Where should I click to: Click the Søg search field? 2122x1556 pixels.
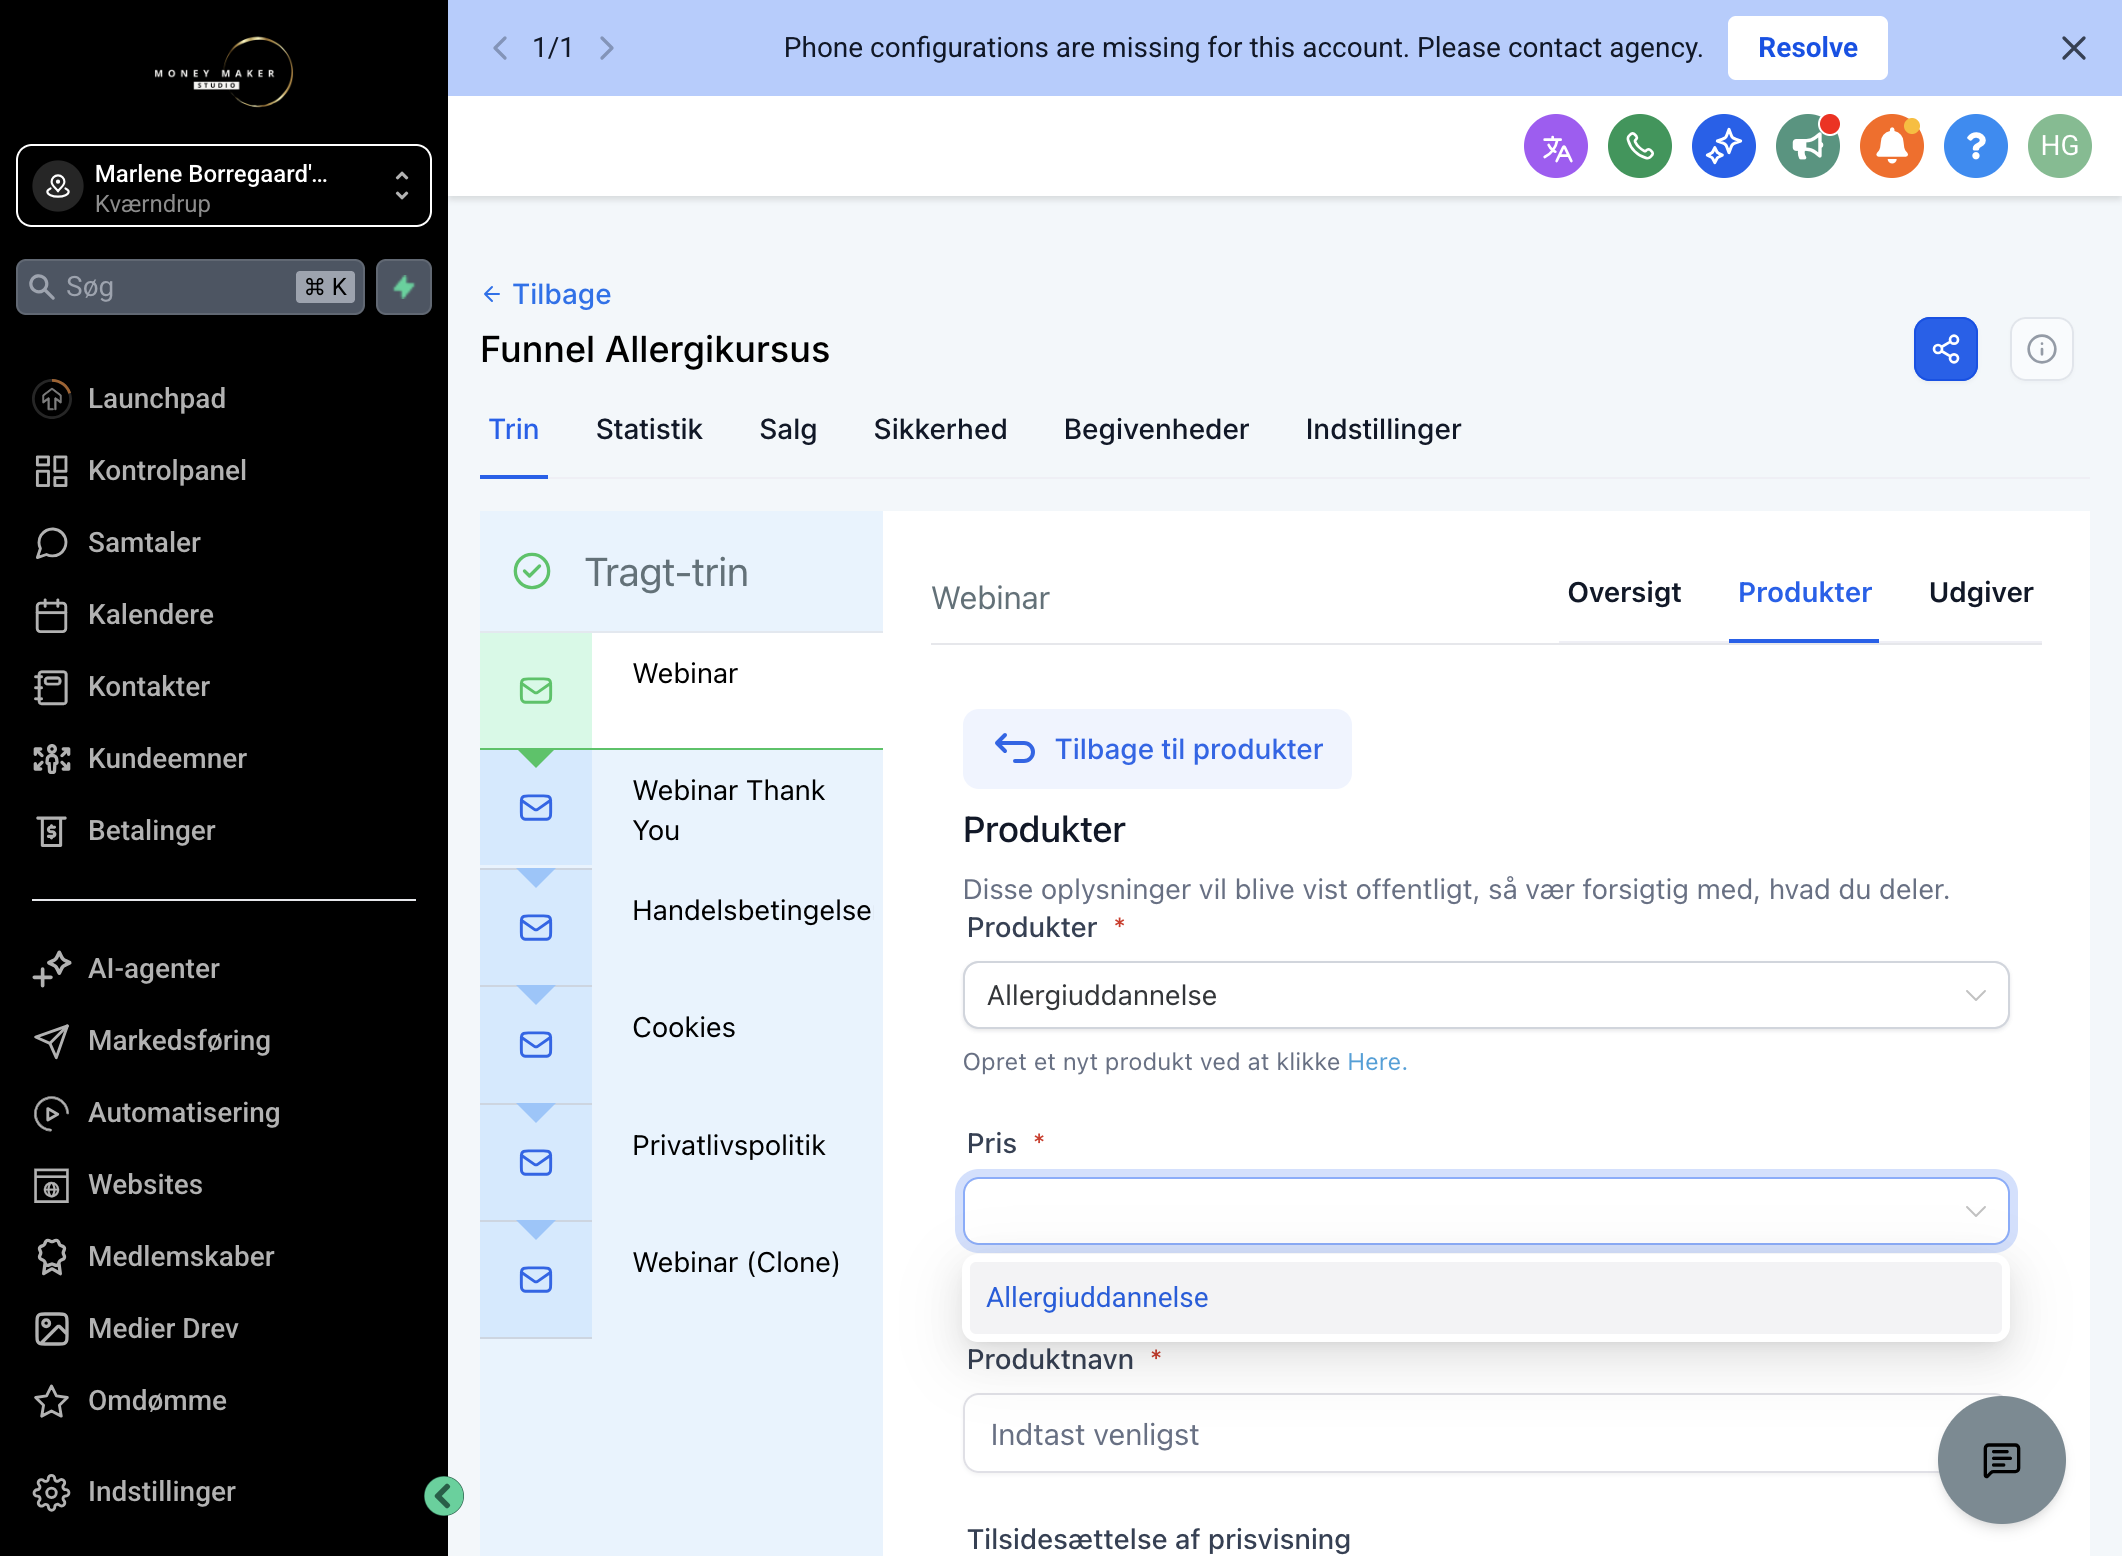pos(190,287)
